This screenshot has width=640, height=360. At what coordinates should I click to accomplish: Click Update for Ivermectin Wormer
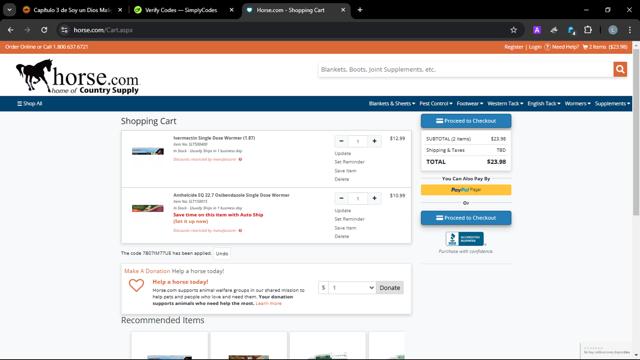pyautogui.click(x=342, y=153)
